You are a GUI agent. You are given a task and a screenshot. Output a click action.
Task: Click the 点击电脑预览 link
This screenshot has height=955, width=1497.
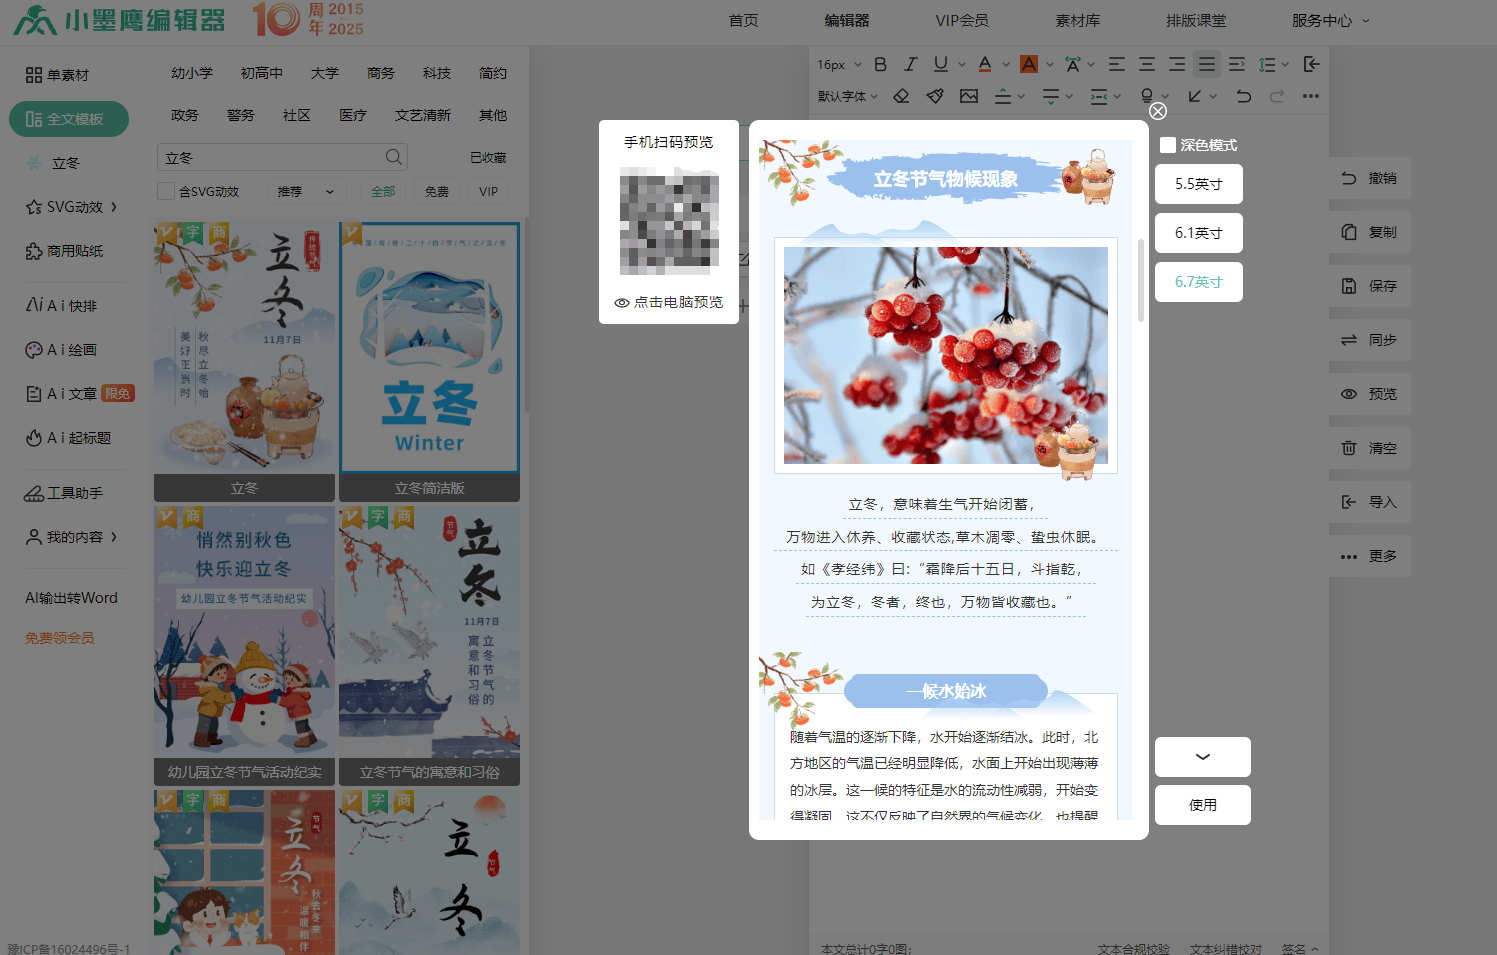click(668, 302)
